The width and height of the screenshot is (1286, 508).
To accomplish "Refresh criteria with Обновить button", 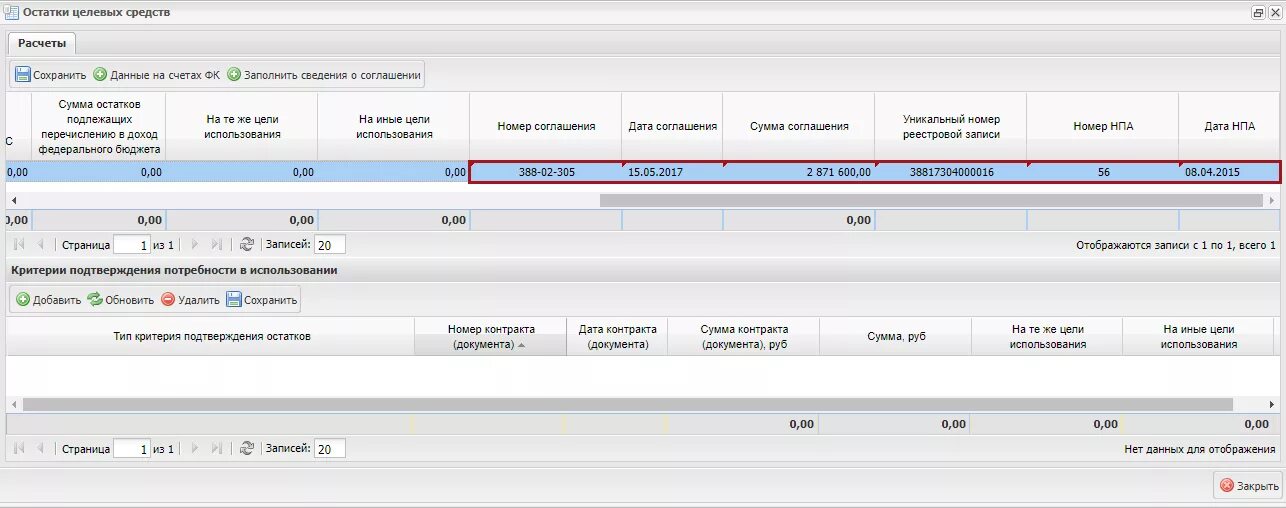I will point(120,300).
